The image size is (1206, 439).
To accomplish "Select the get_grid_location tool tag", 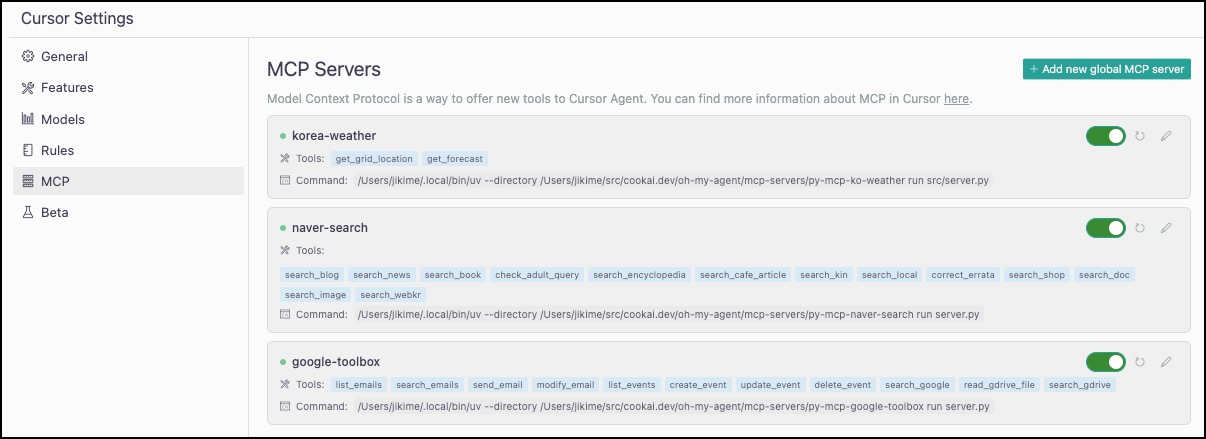I will [374, 159].
